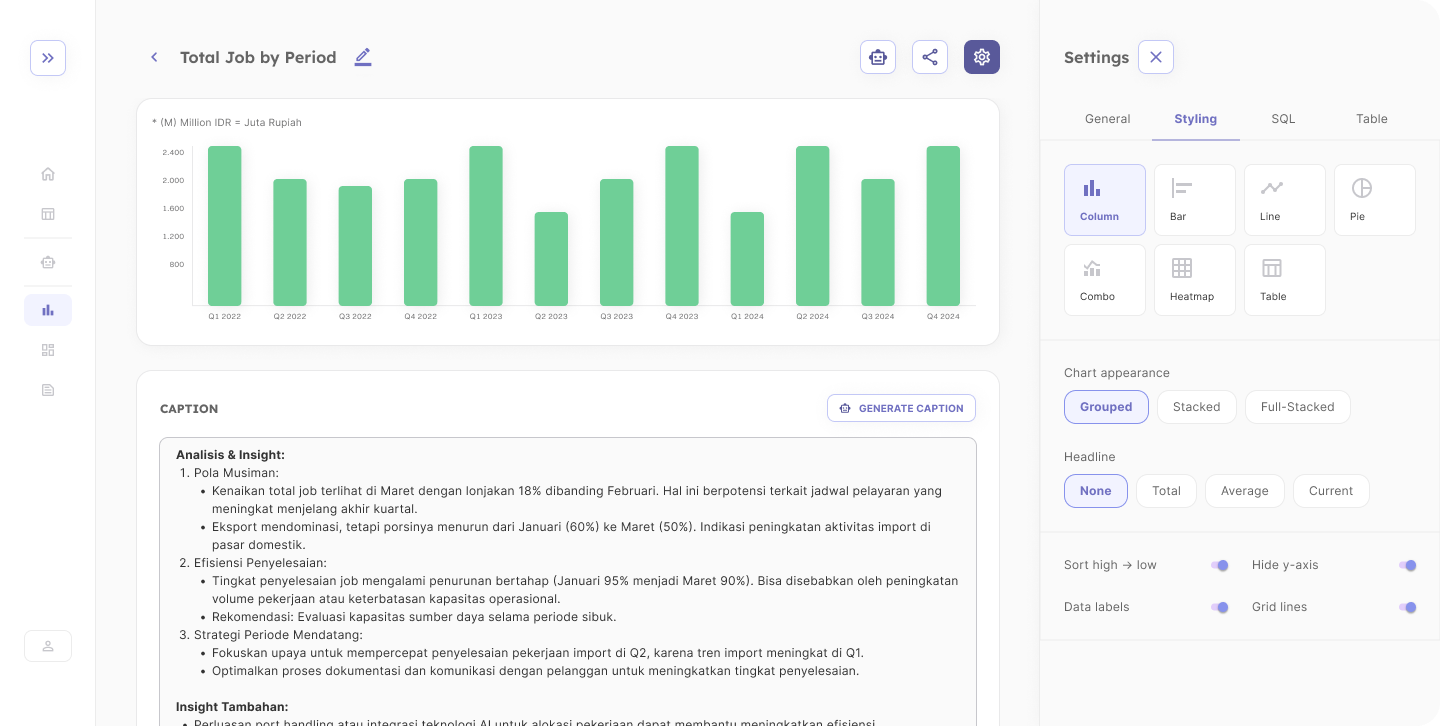Click the Q2 2023 bar in chart
The width and height of the screenshot is (1440, 726).
(551, 259)
